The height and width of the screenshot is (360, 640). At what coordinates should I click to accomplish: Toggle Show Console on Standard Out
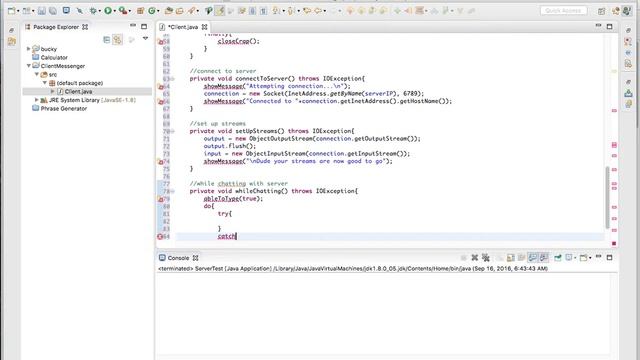point(532,258)
